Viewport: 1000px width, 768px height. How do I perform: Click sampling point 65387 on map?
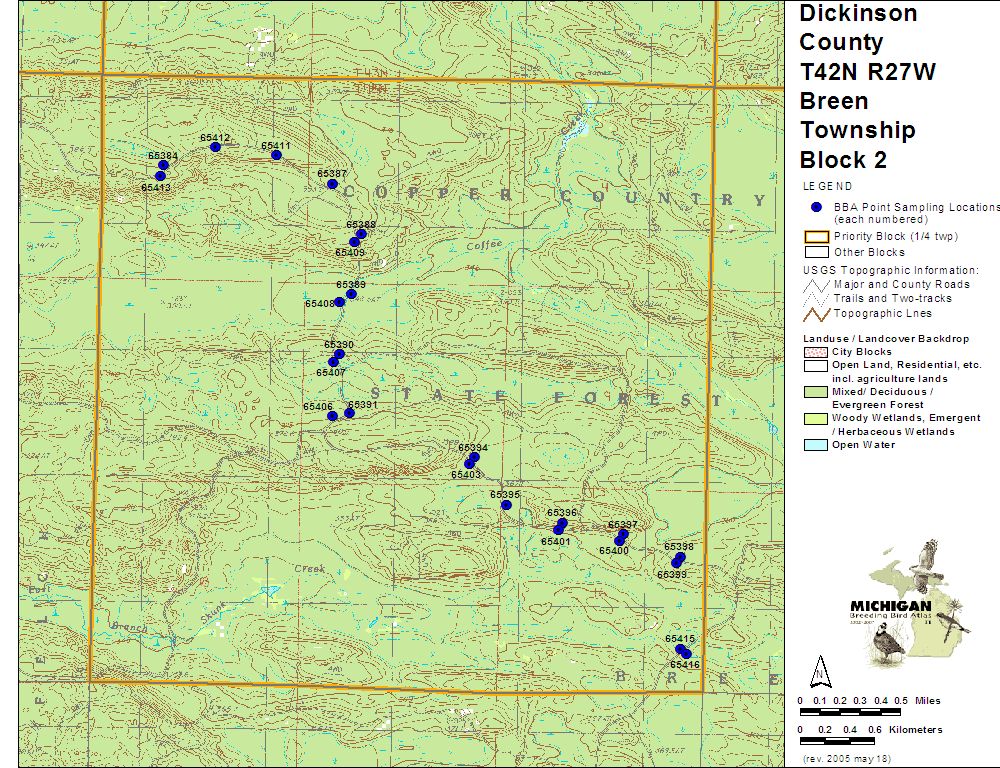(x=332, y=184)
